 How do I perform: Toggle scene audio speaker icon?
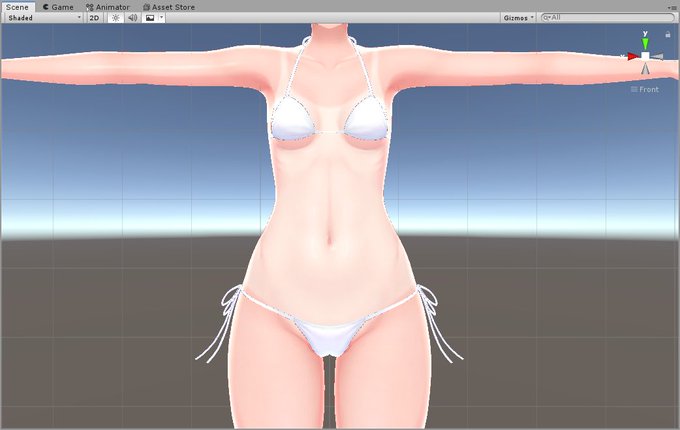133,18
